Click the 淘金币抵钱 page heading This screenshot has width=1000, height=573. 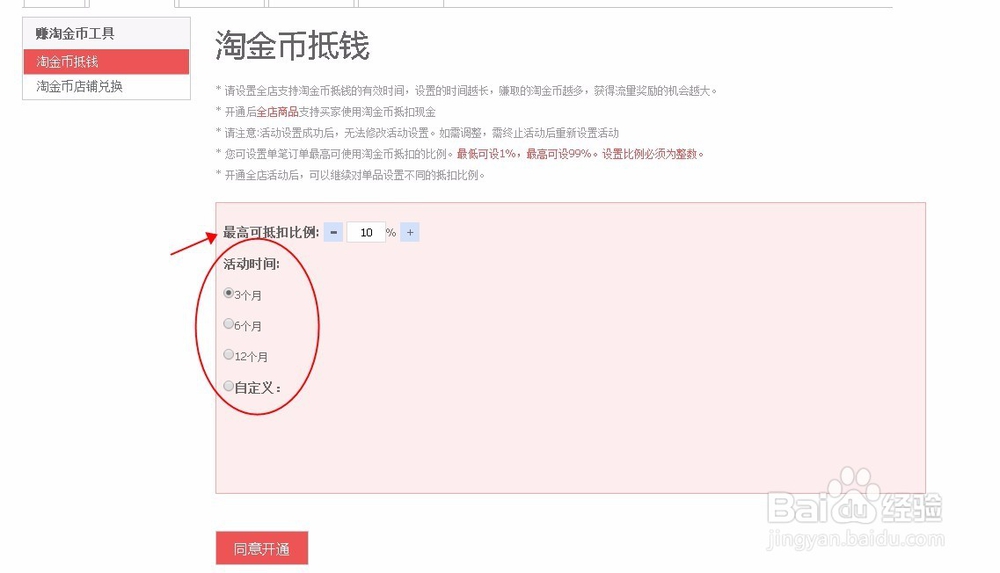point(292,45)
